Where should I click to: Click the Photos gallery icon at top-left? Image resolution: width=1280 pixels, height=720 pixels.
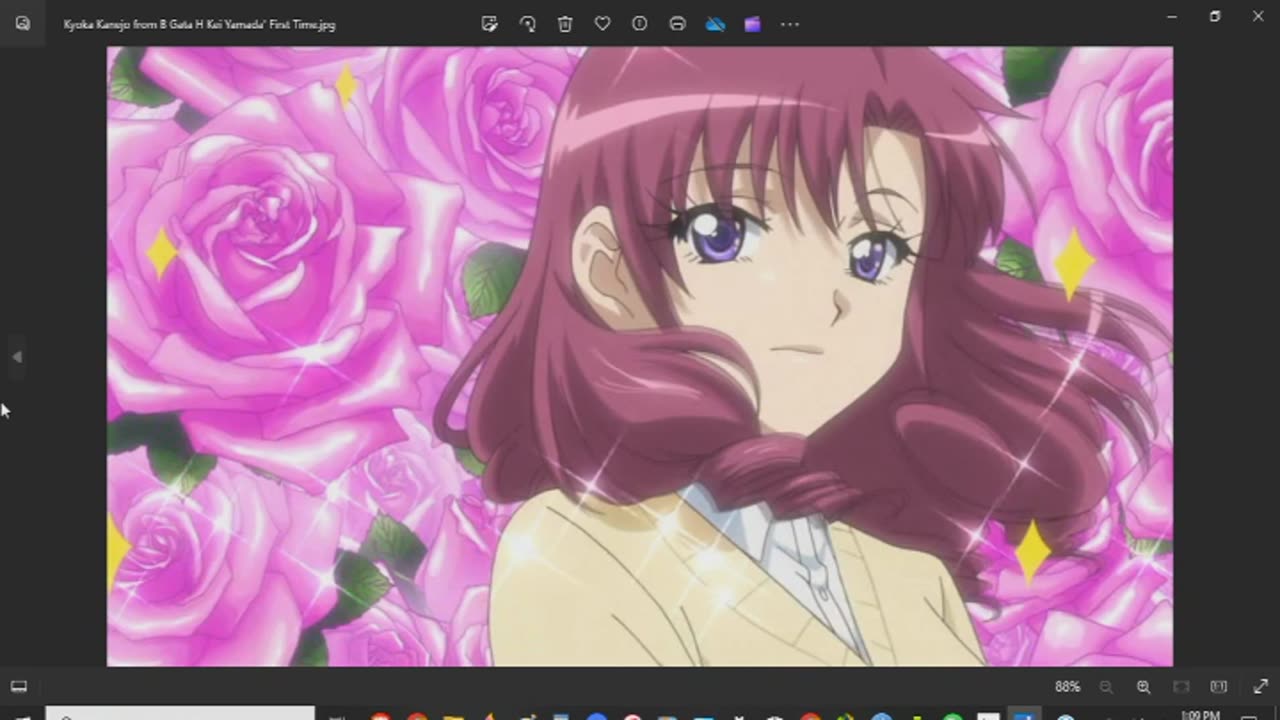click(22, 24)
